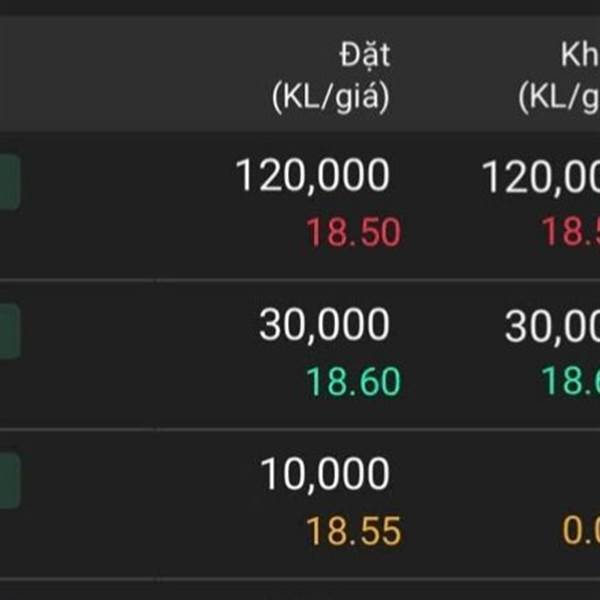This screenshot has width=600, height=600.
Task: Open the order with quantity 10,000
Action: coord(325,474)
